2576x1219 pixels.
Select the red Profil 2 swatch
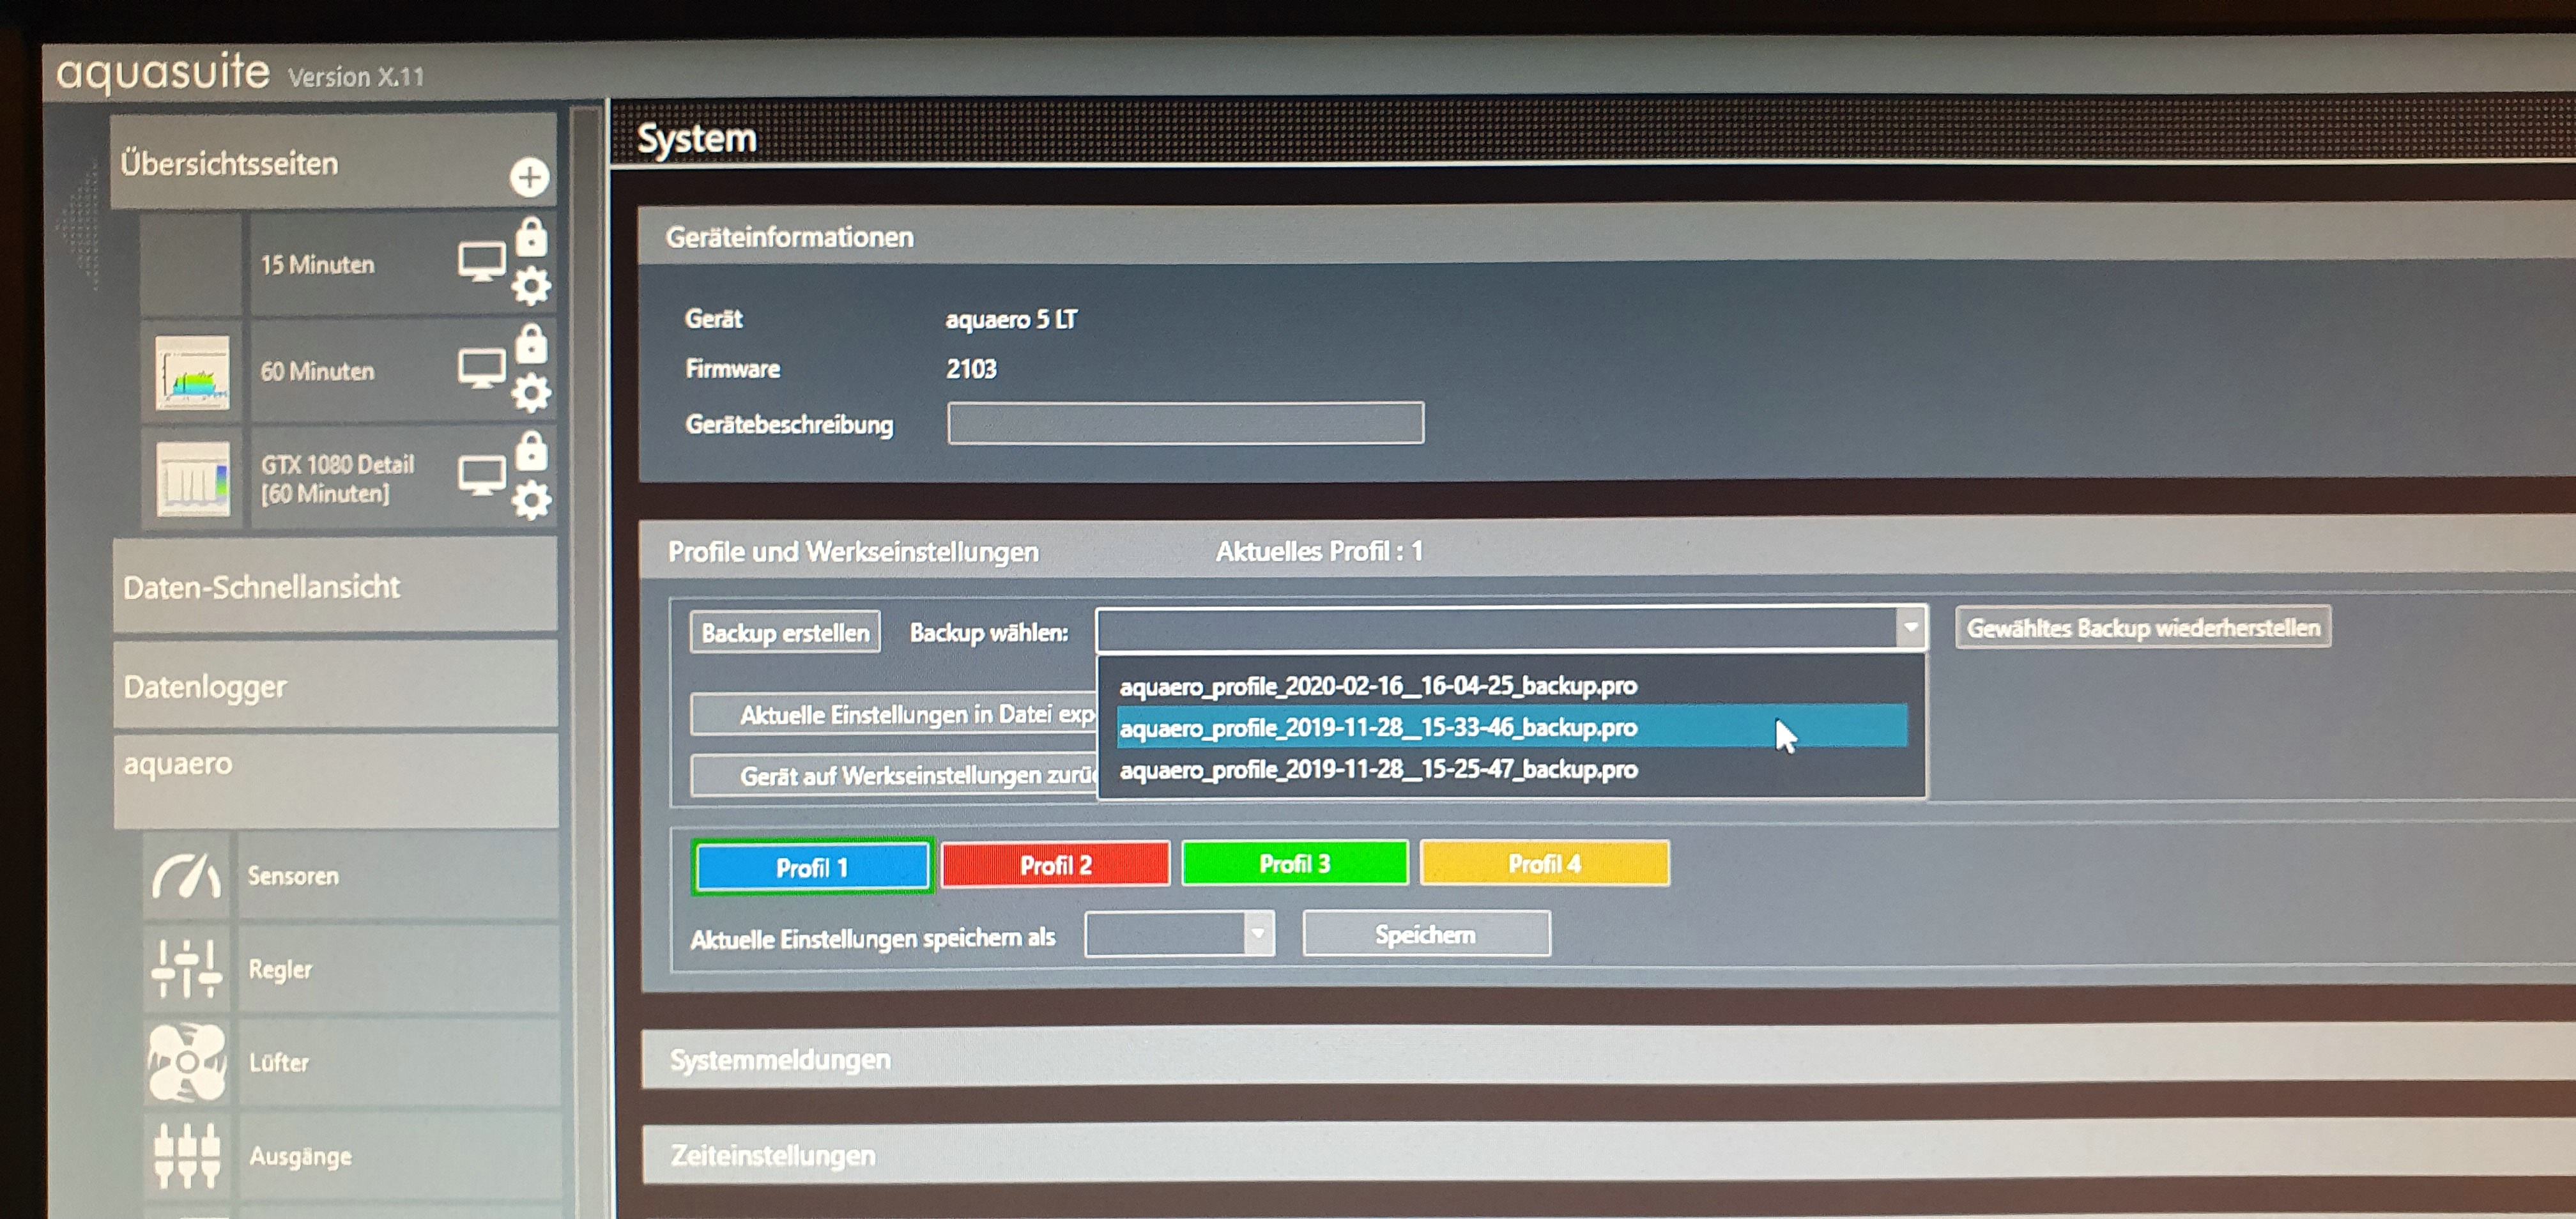click(x=1055, y=865)
